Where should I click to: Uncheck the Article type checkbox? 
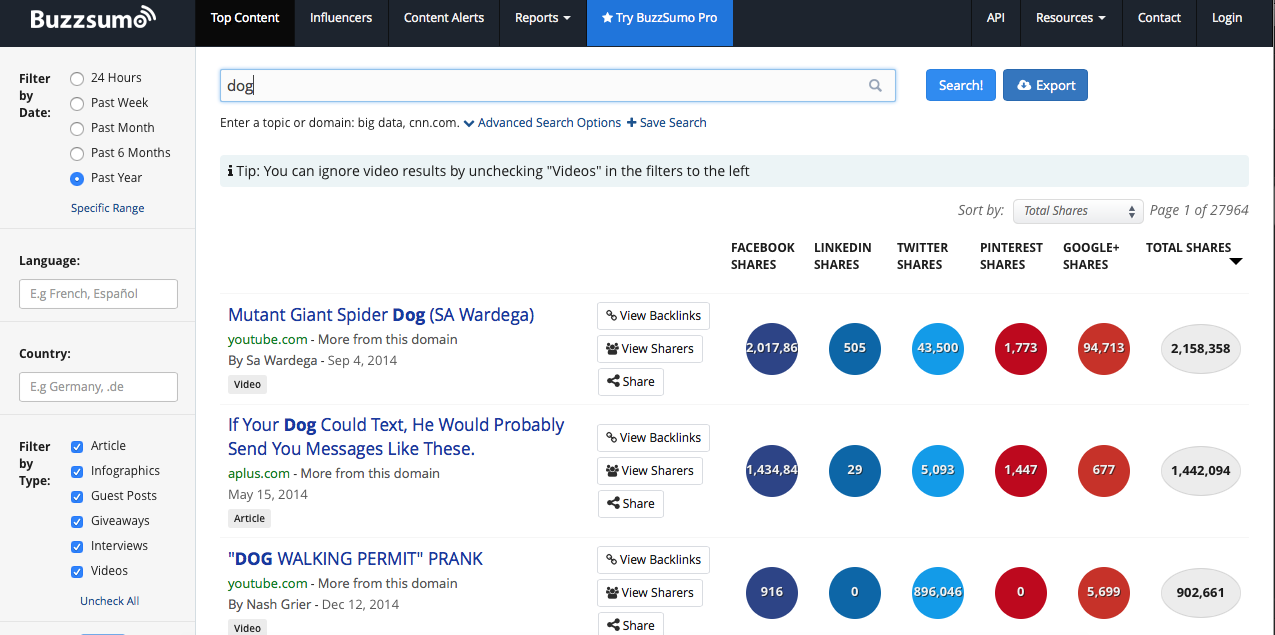77,447
